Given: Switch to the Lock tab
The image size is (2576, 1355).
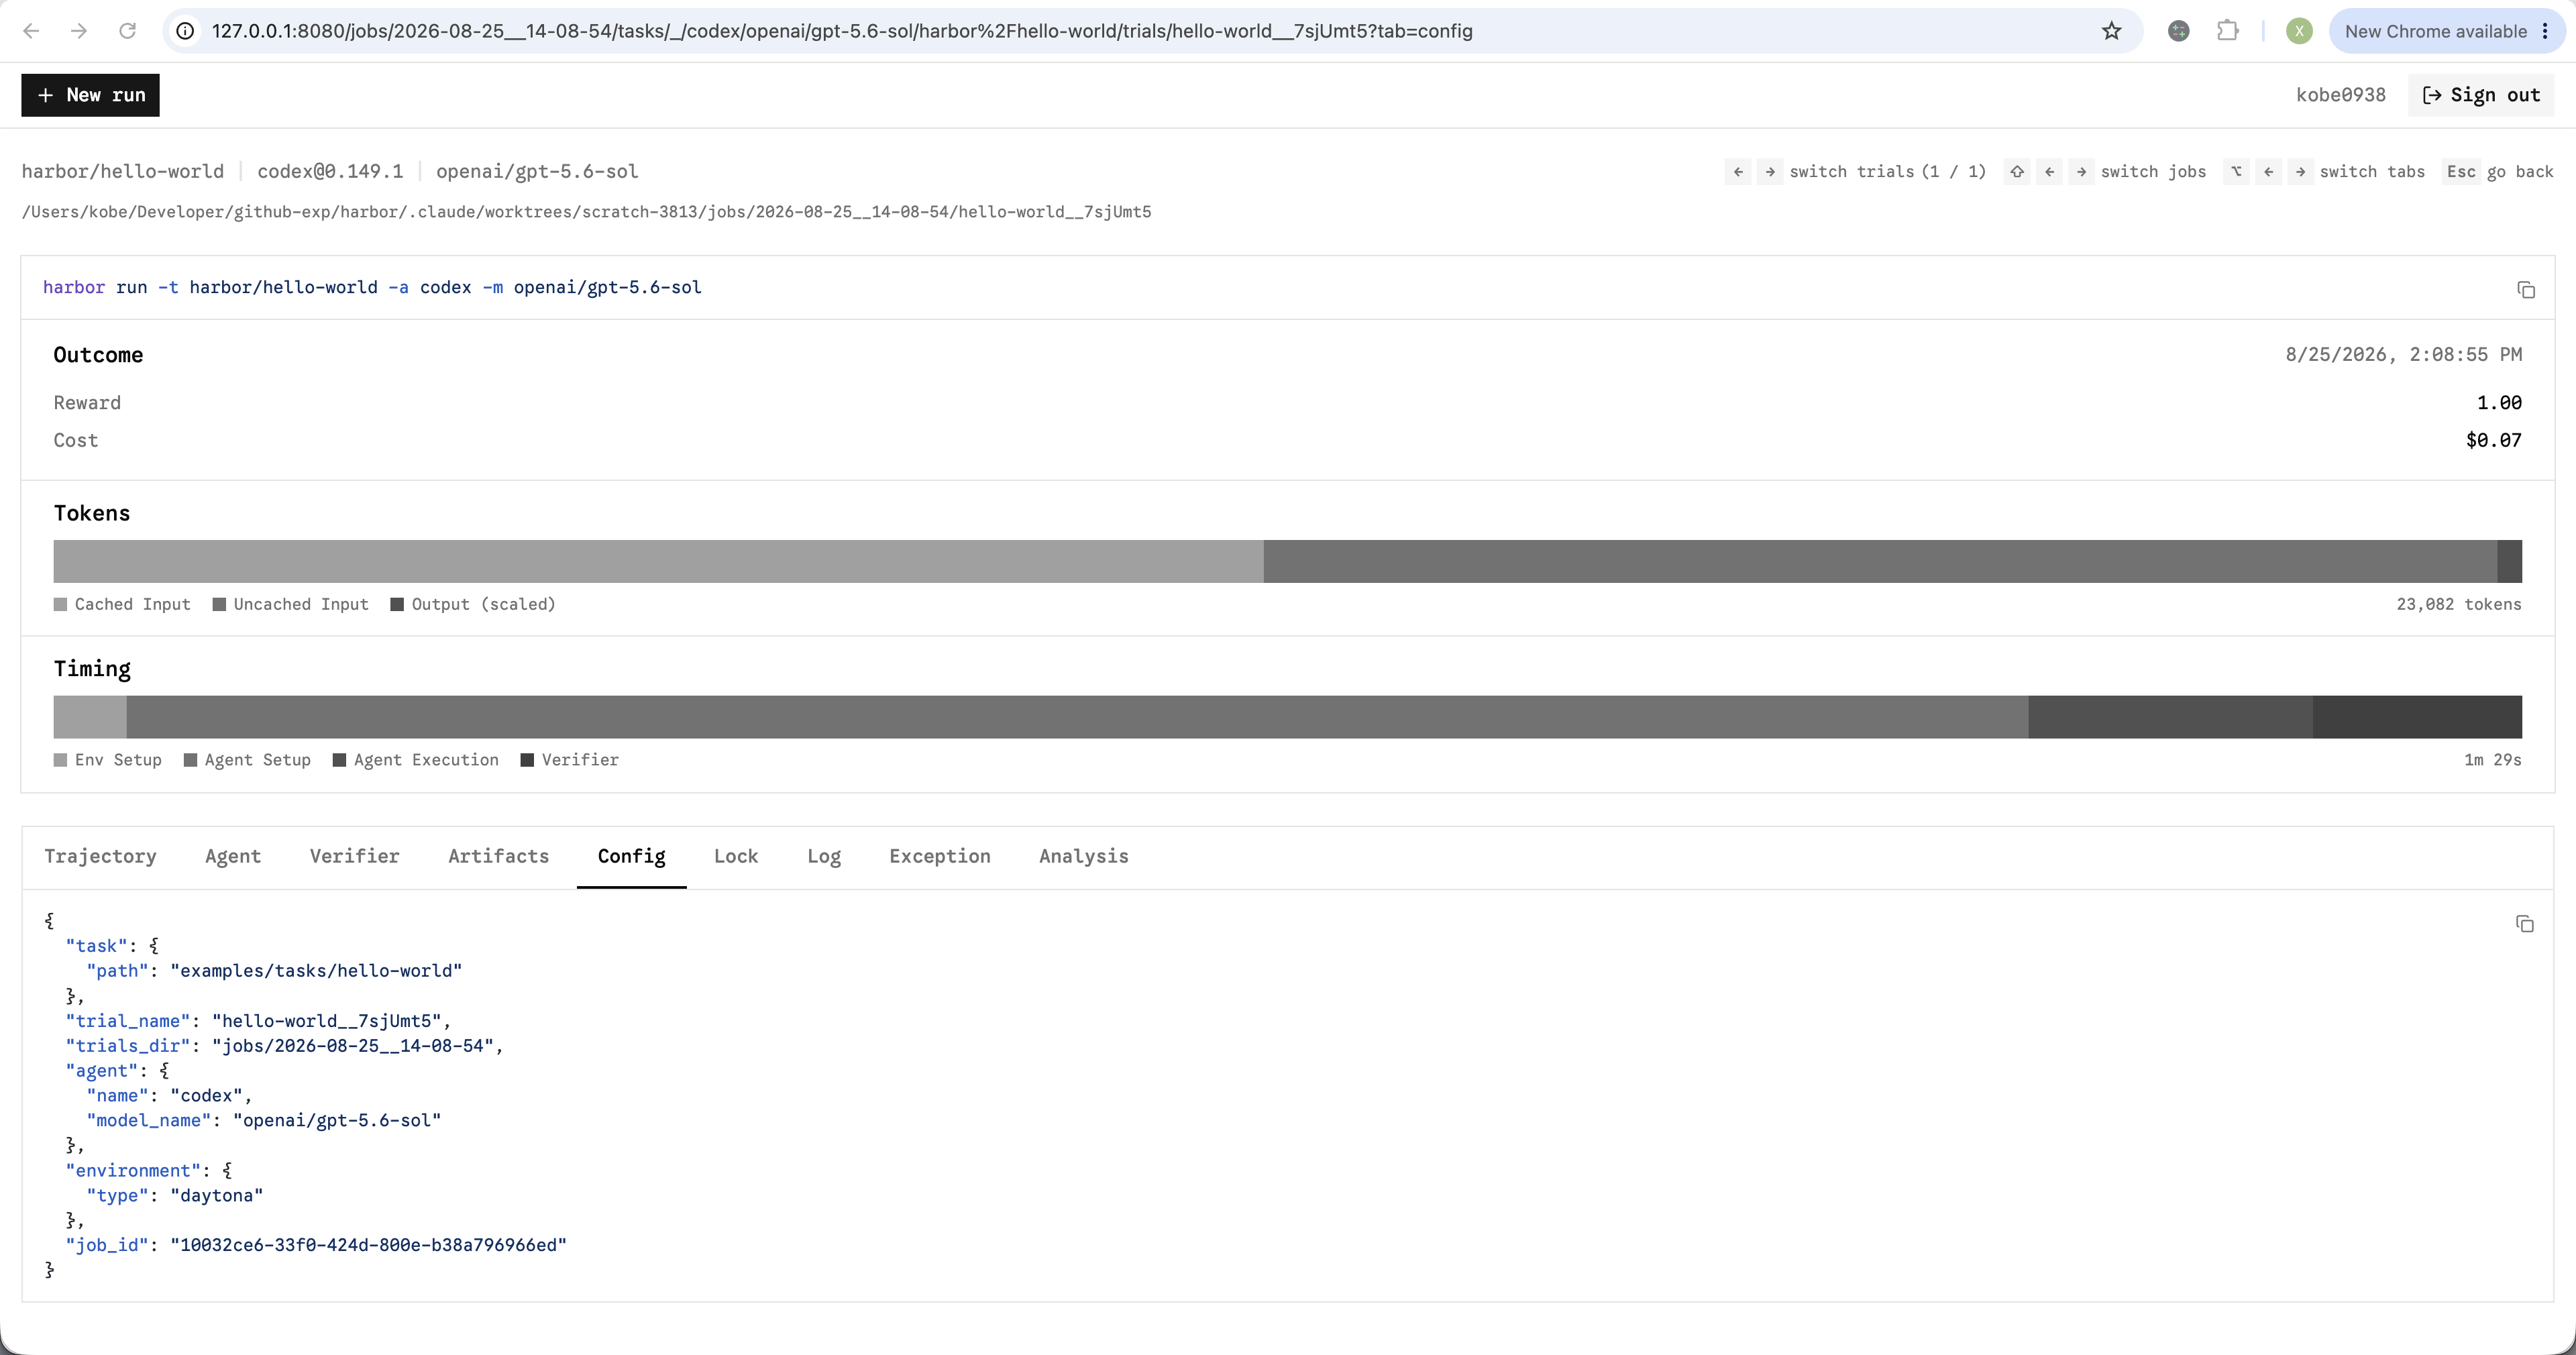Looking at the screenshot, I should click(x=736, y=857).
